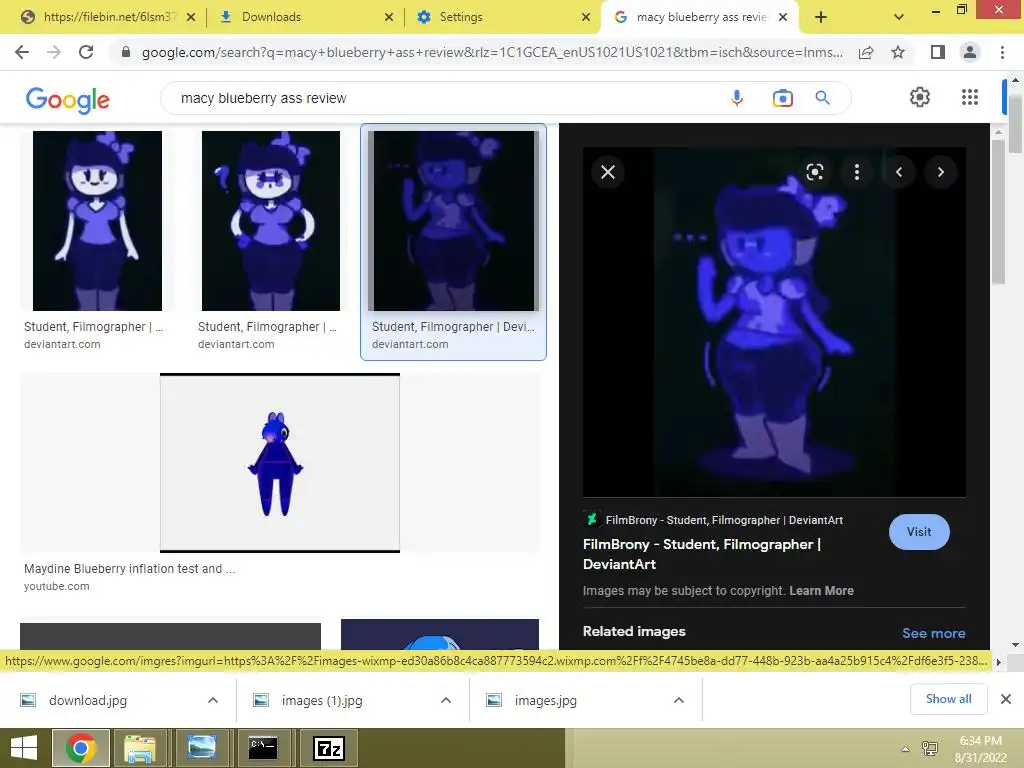Click the preview panel scrollbar thumb
Viewport: 1024px width, 768px height.
coord(998,212)
